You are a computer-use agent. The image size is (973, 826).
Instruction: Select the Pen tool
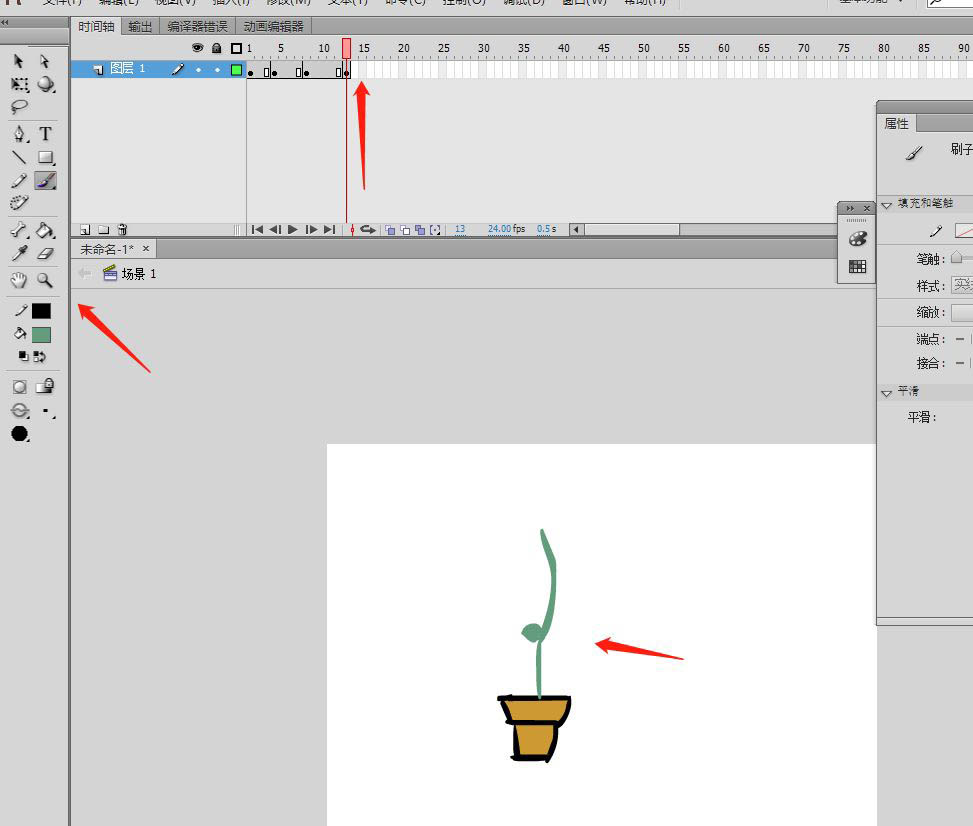point(19,133)
